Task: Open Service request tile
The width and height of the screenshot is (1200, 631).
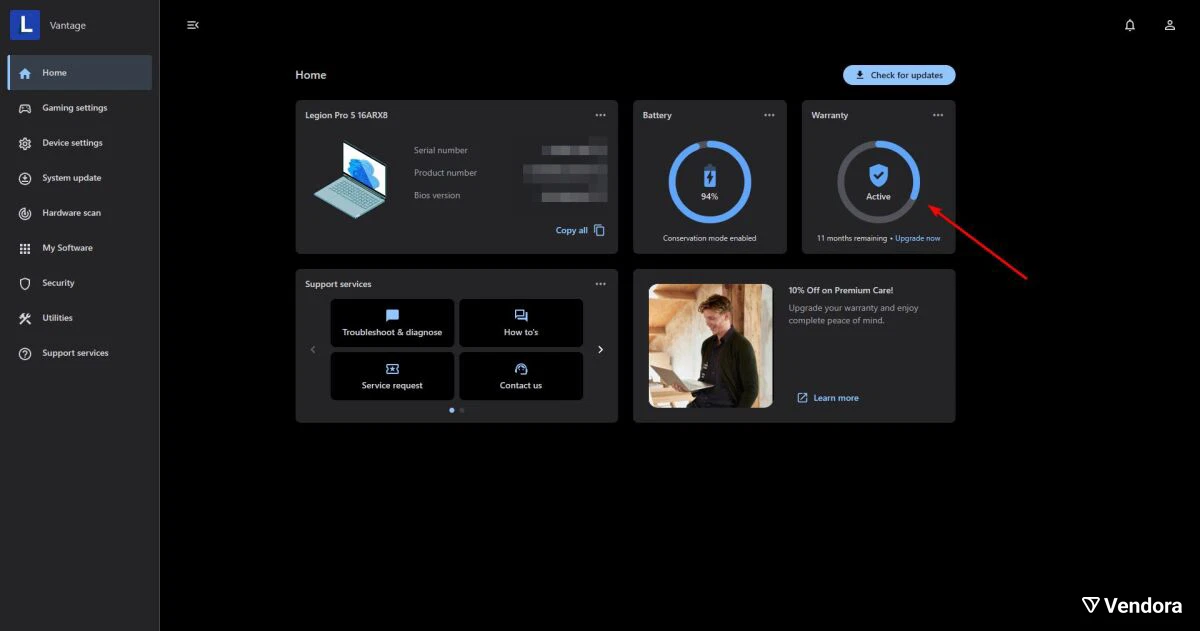Action: click(x=392, y=376)
